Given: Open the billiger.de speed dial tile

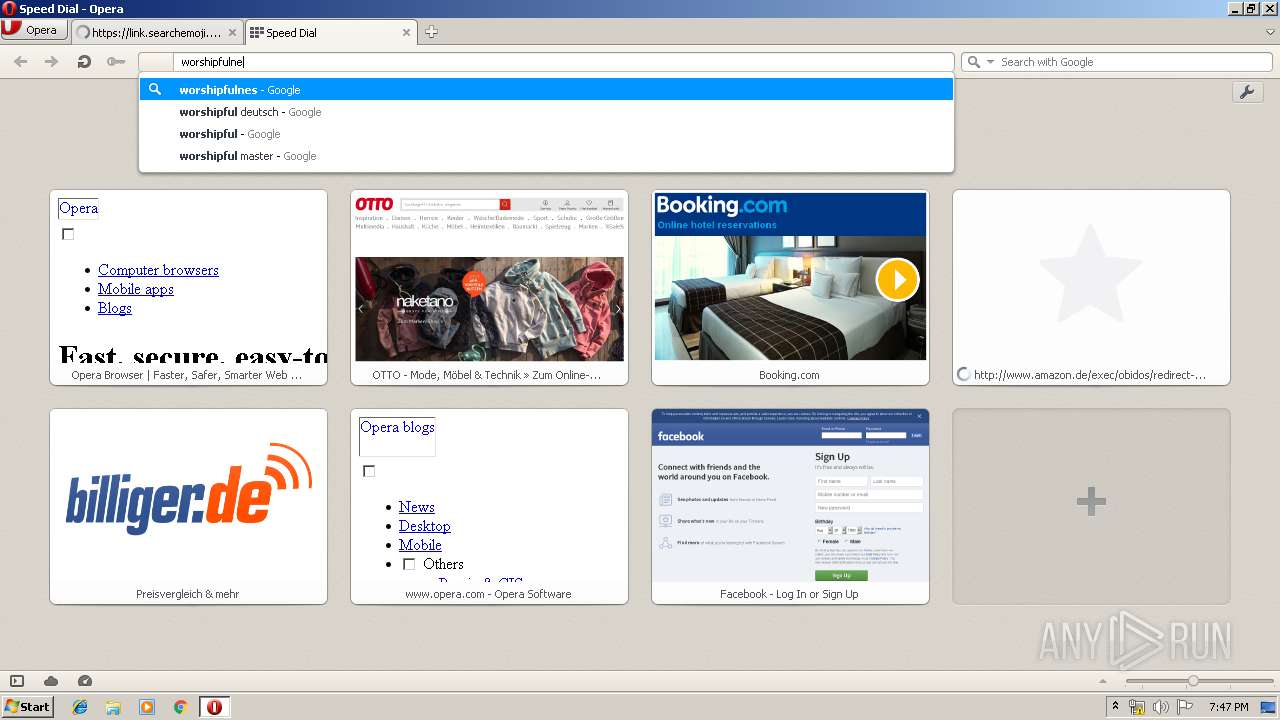Looking at the screenshot, I should 188,506.
